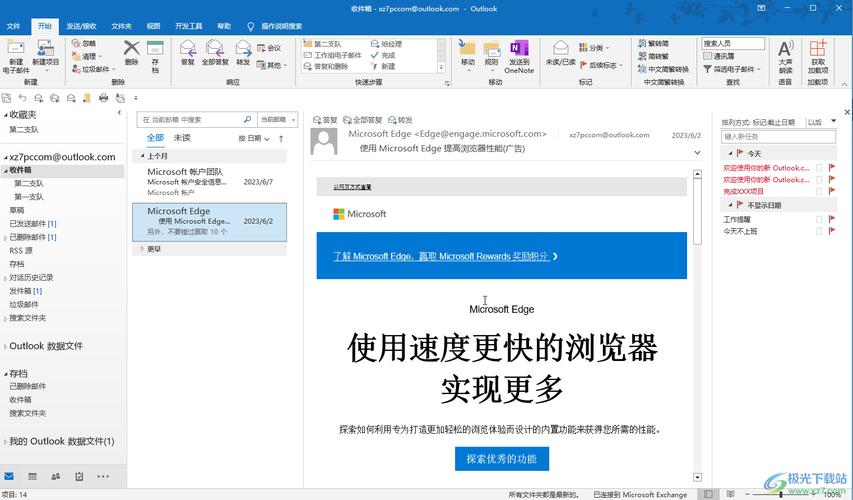853x500 pixels.
Task: Open the 按日期 sort dropdown
Action: tap(254, 139)
